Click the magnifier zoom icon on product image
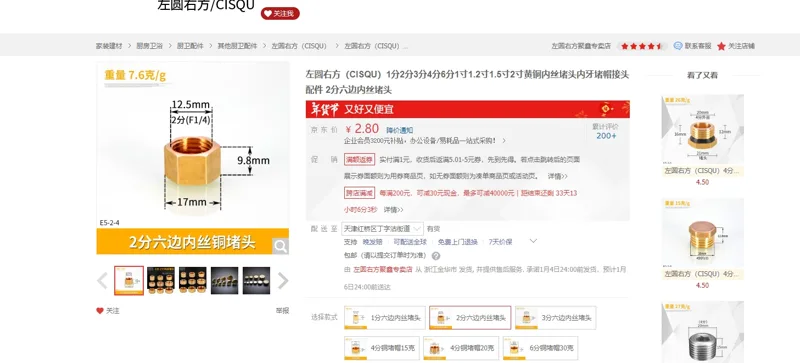 pos(280,246)
